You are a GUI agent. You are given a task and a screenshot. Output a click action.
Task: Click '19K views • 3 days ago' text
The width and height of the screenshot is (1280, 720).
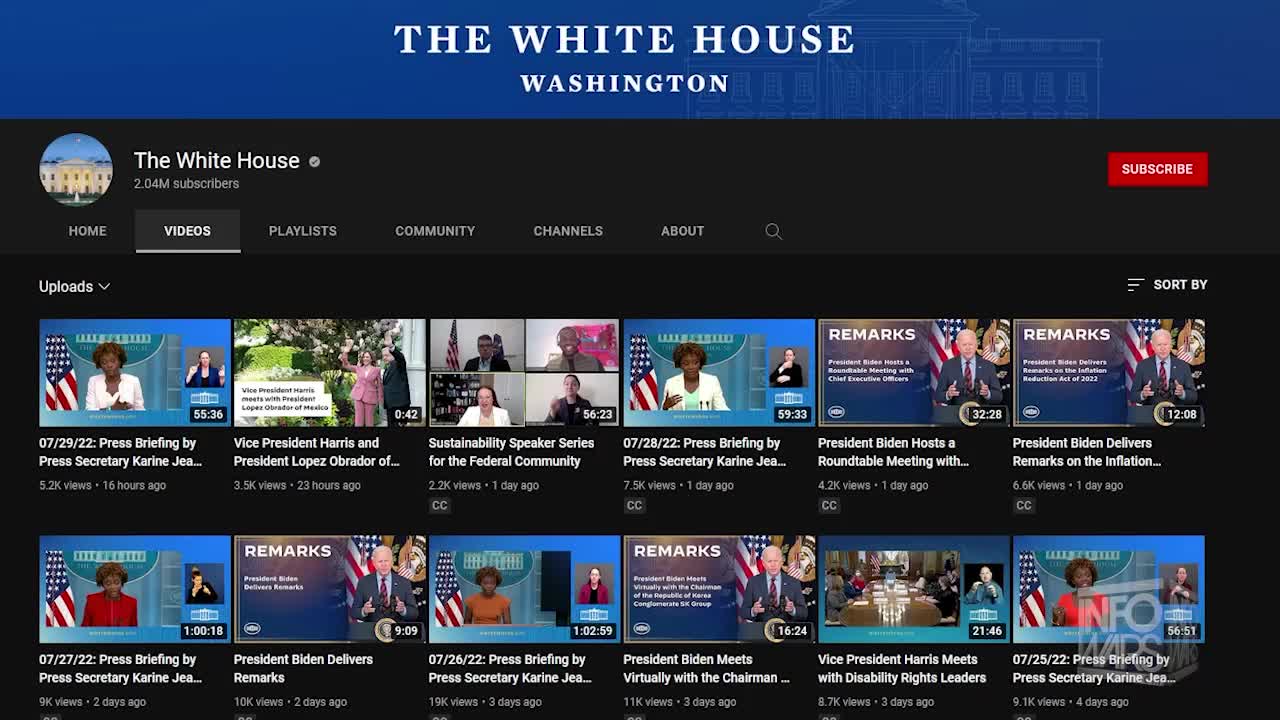(485, 702)
